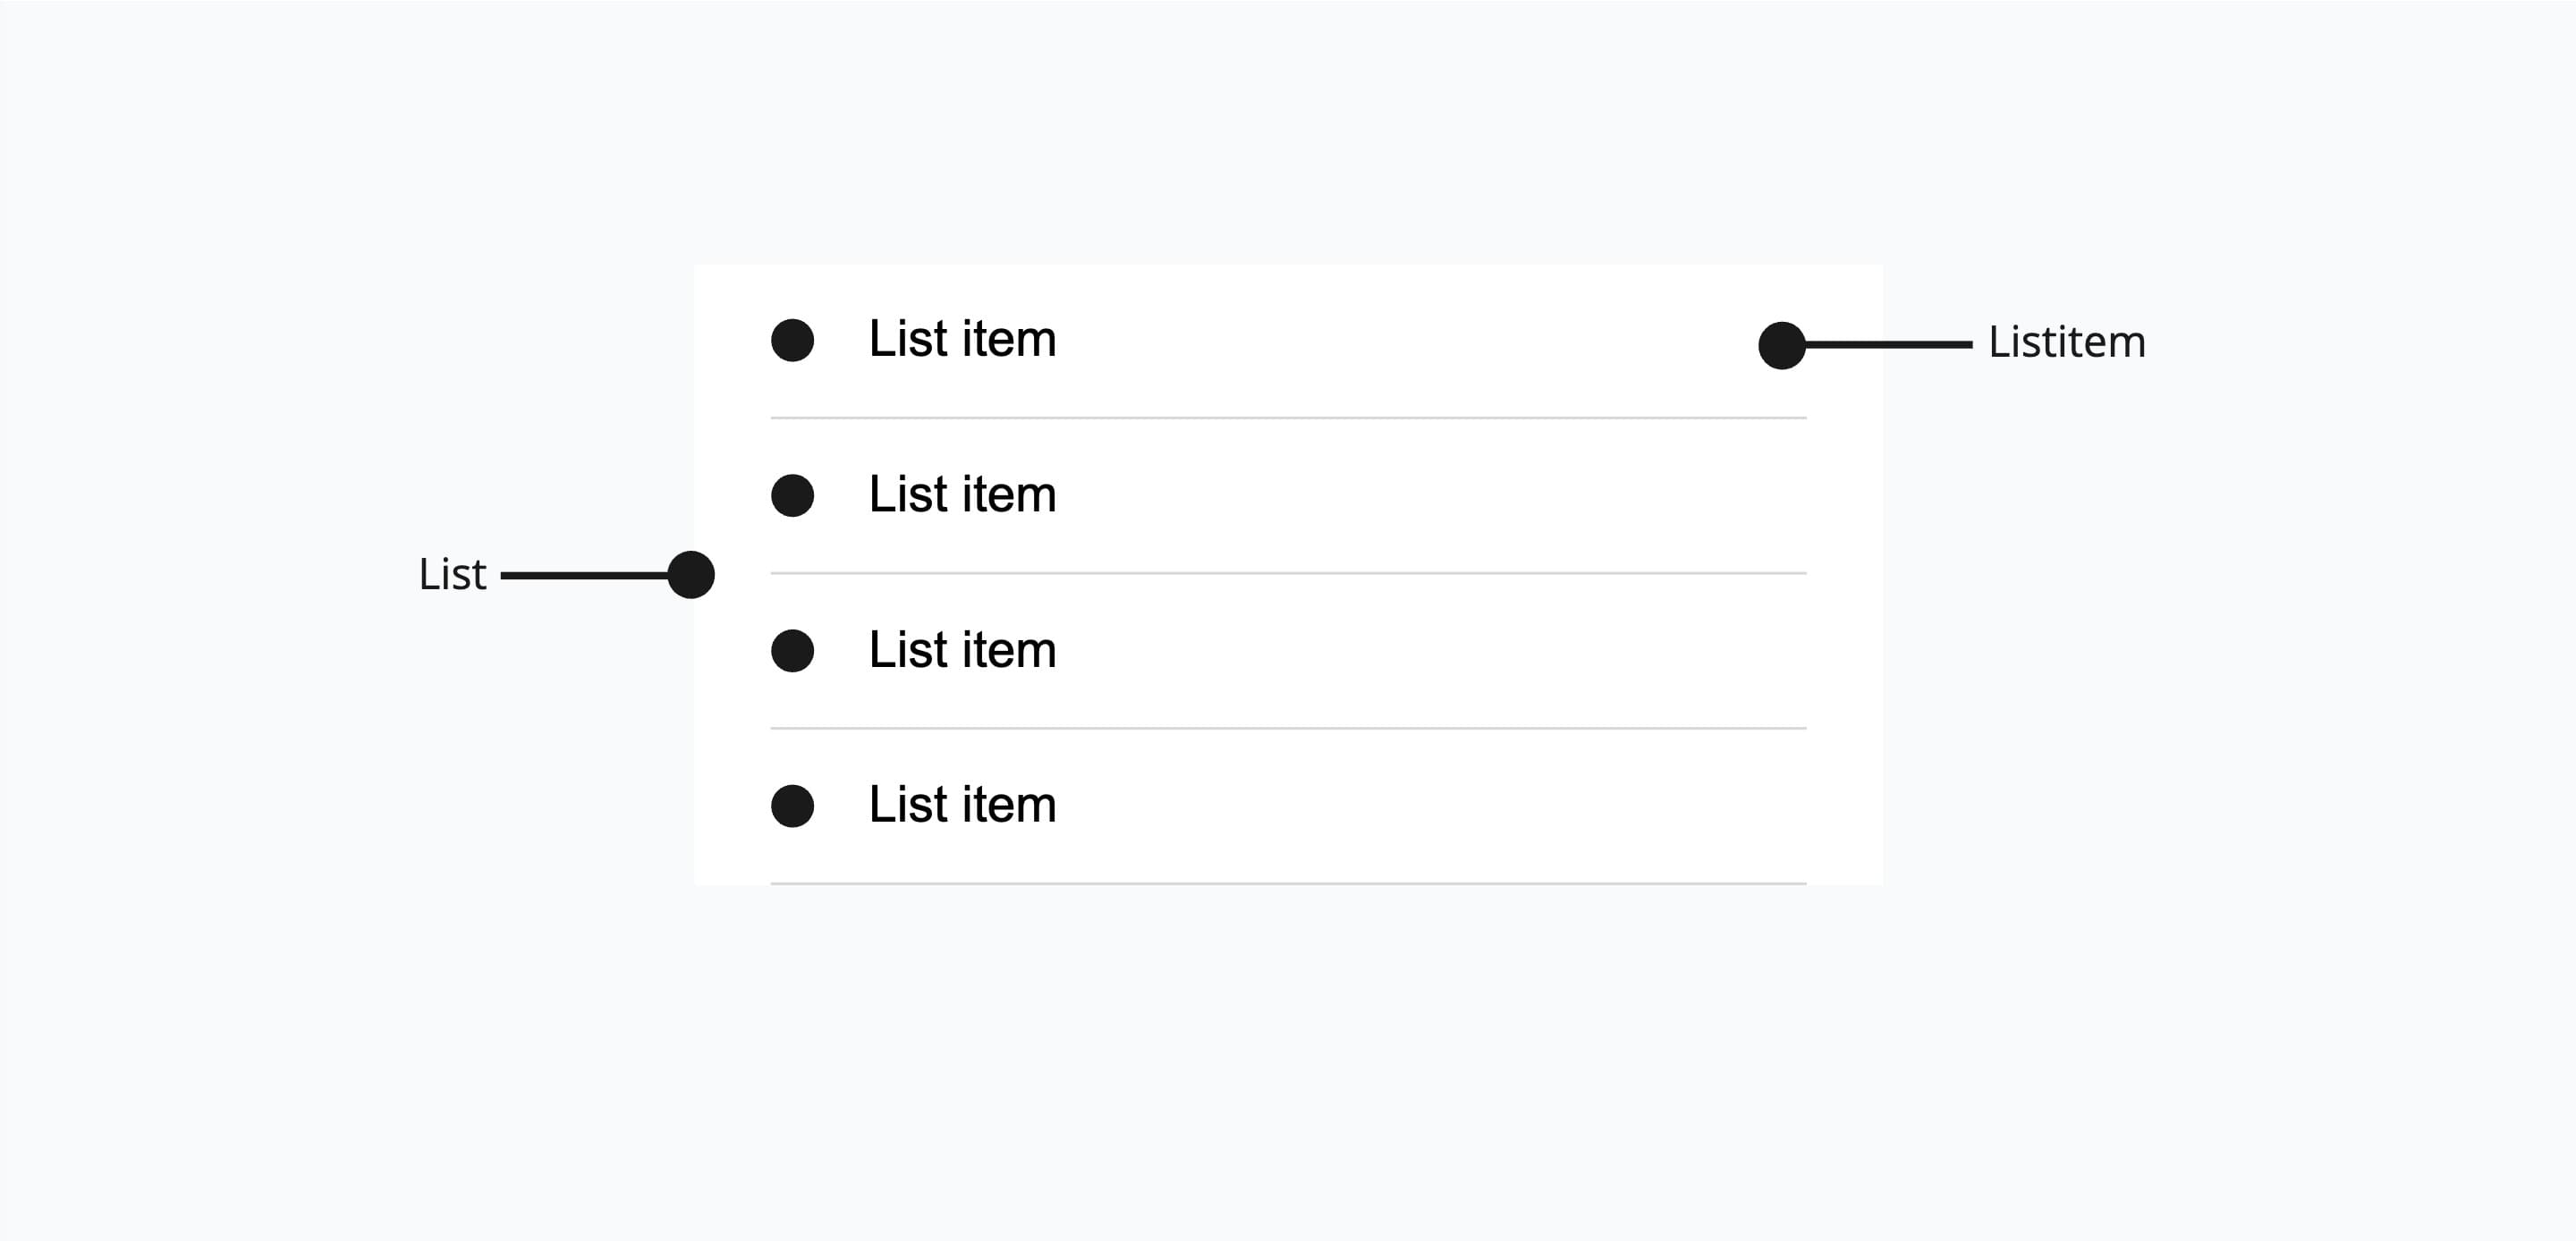Click the bullet next to the bottom List item
The height and width of the screenshot is (1241, 2576).
coord(792,805)
